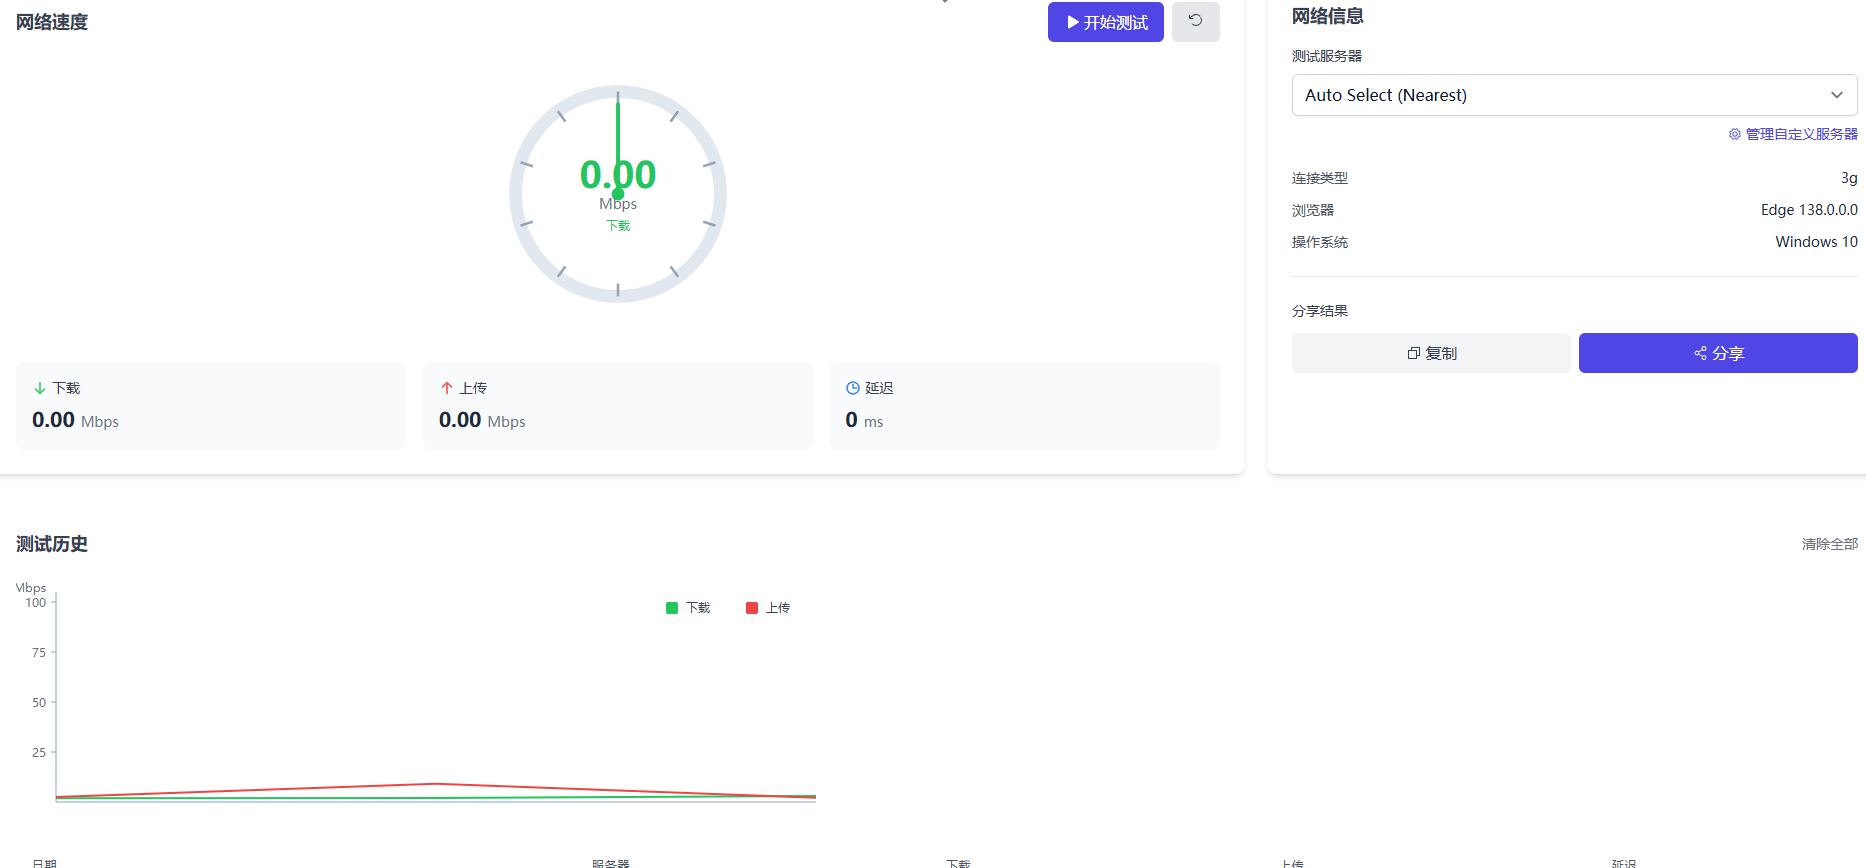Click the play icon in 开始测试
This screenshot has width=1866, height=868.
coord(1073,22)
